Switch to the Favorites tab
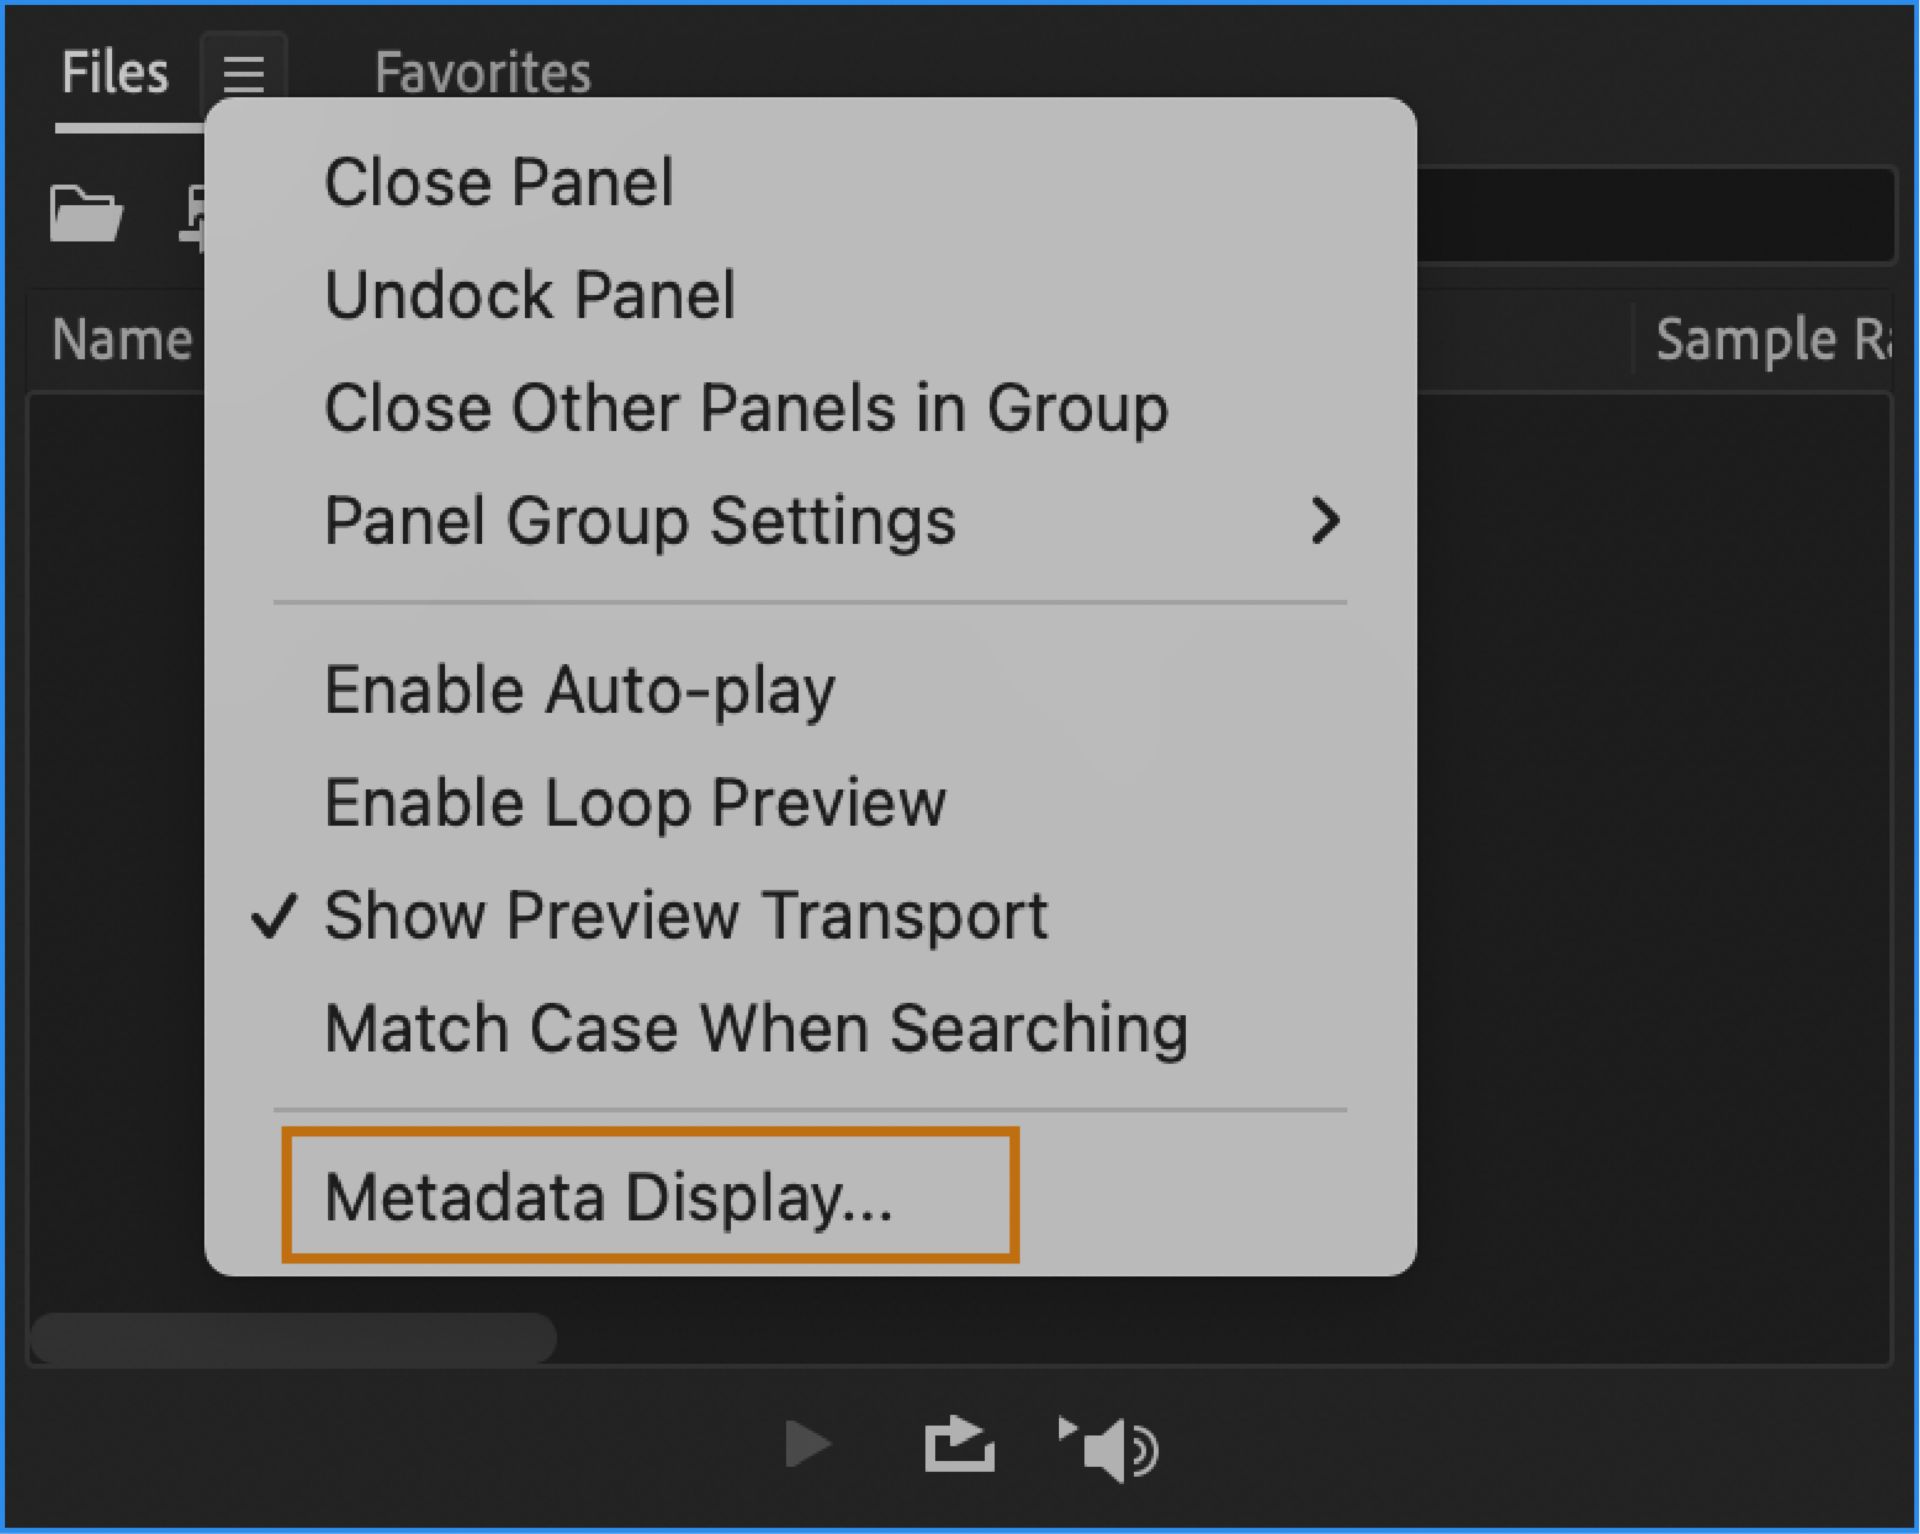The height and width of the screenshot is (1534, 1920). click(x=483, y=73)
